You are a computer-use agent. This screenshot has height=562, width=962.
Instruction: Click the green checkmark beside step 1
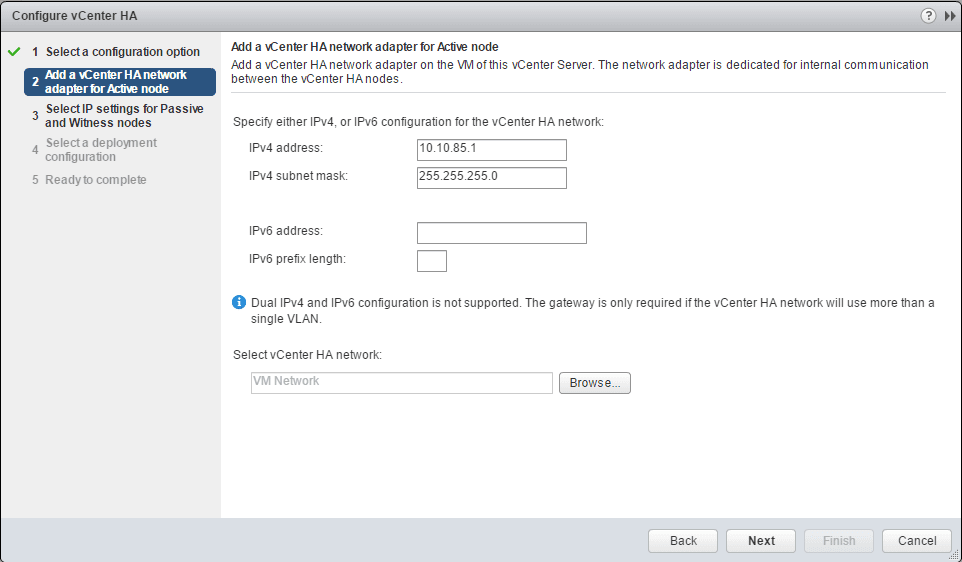click(14, 51)
